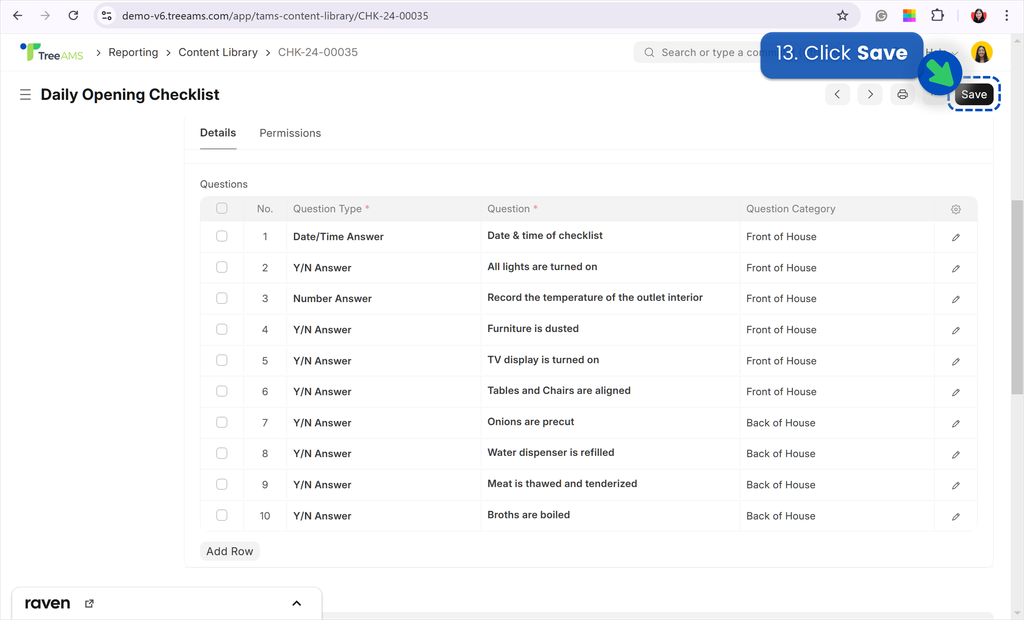This screenshot has width=1024, height=620.
Task: Click Number Answer cell in row 3
Action: [x=383, y=299]
